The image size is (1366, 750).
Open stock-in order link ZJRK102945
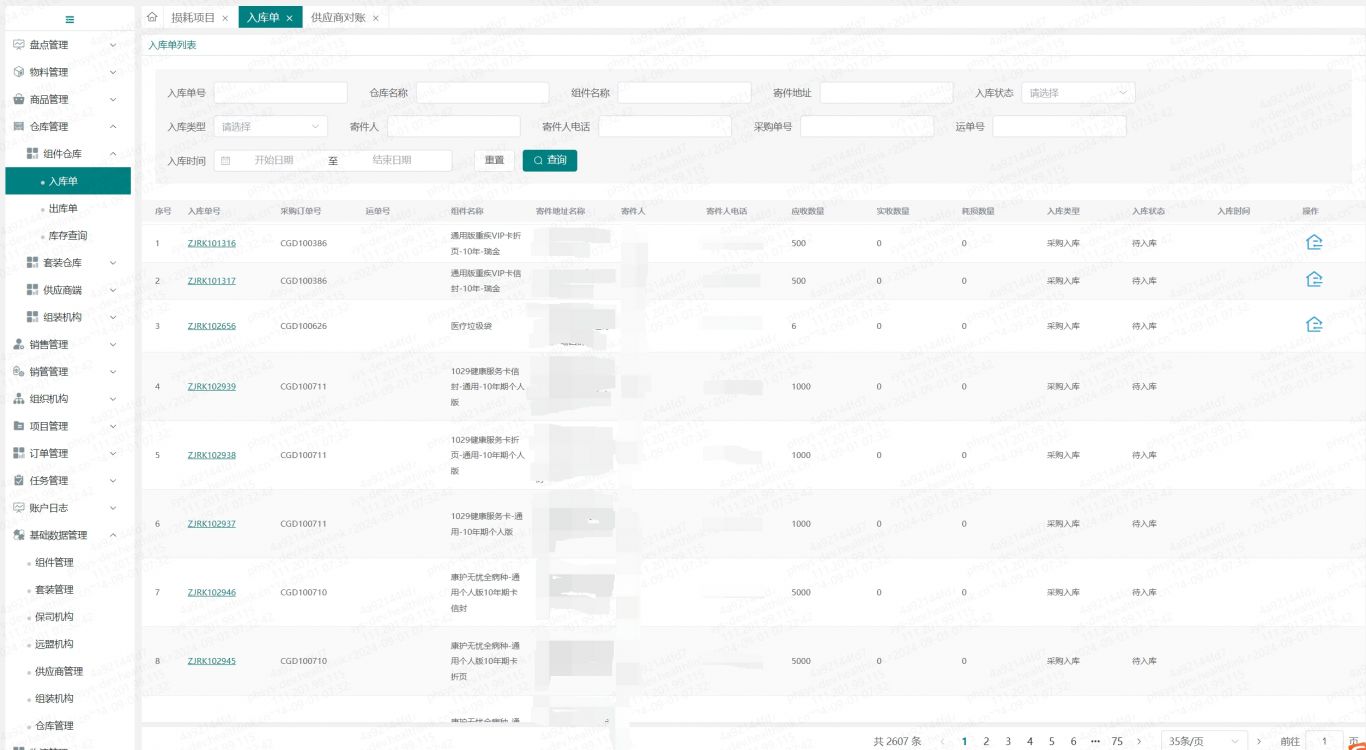(212, 661)
